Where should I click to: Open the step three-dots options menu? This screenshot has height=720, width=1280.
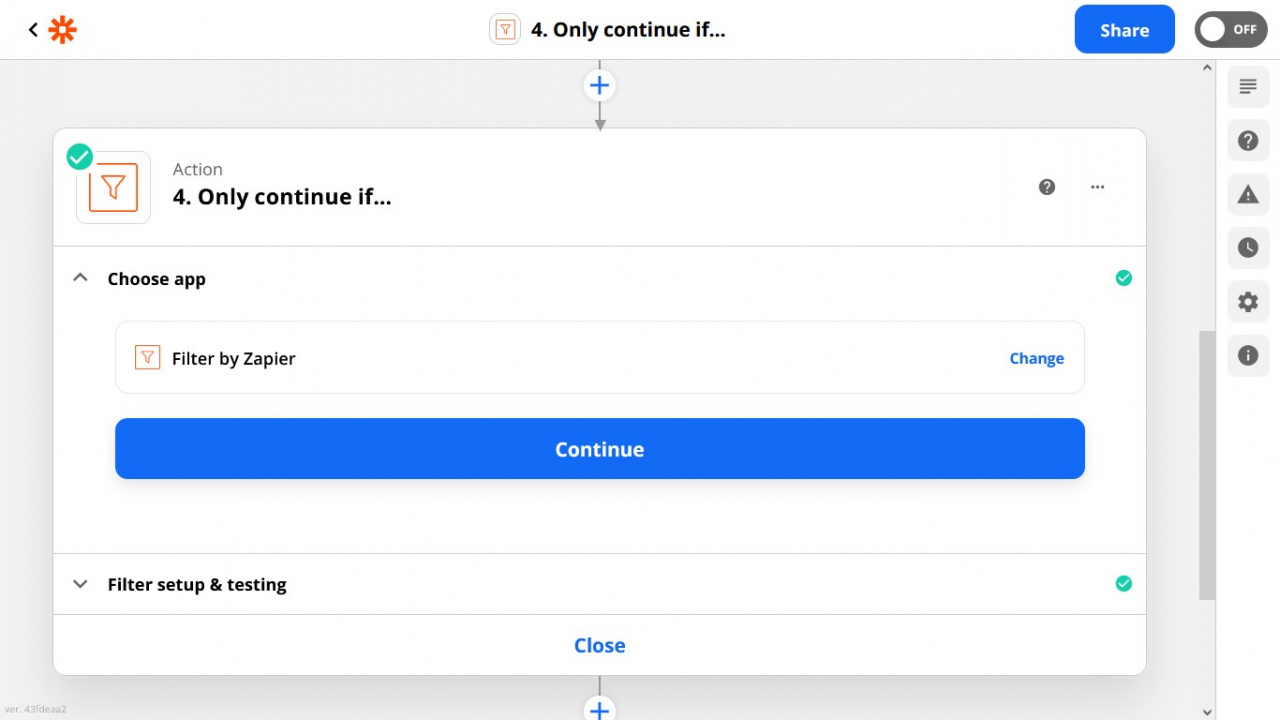coord(1098,187)
